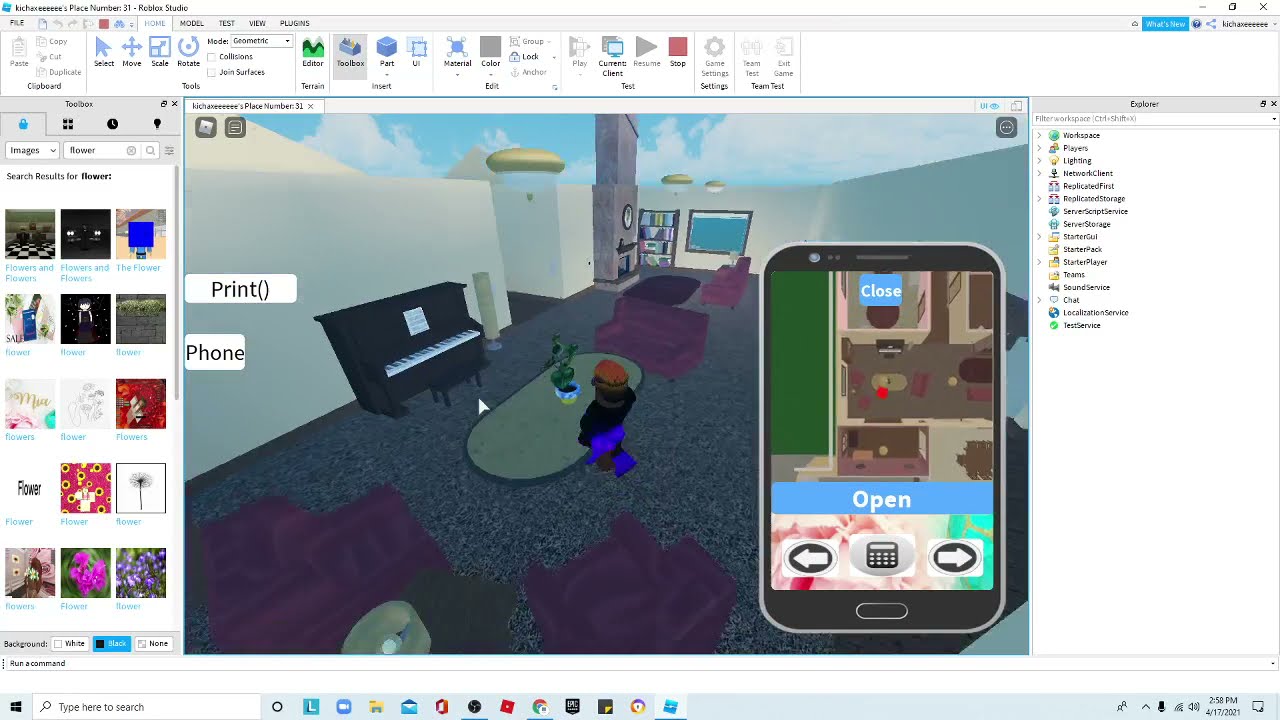This screenshot has height=720, width=1280.
Task: Click the Roblox menu icon in viewport
Action: pyautogui.click(x=205, y=127)
